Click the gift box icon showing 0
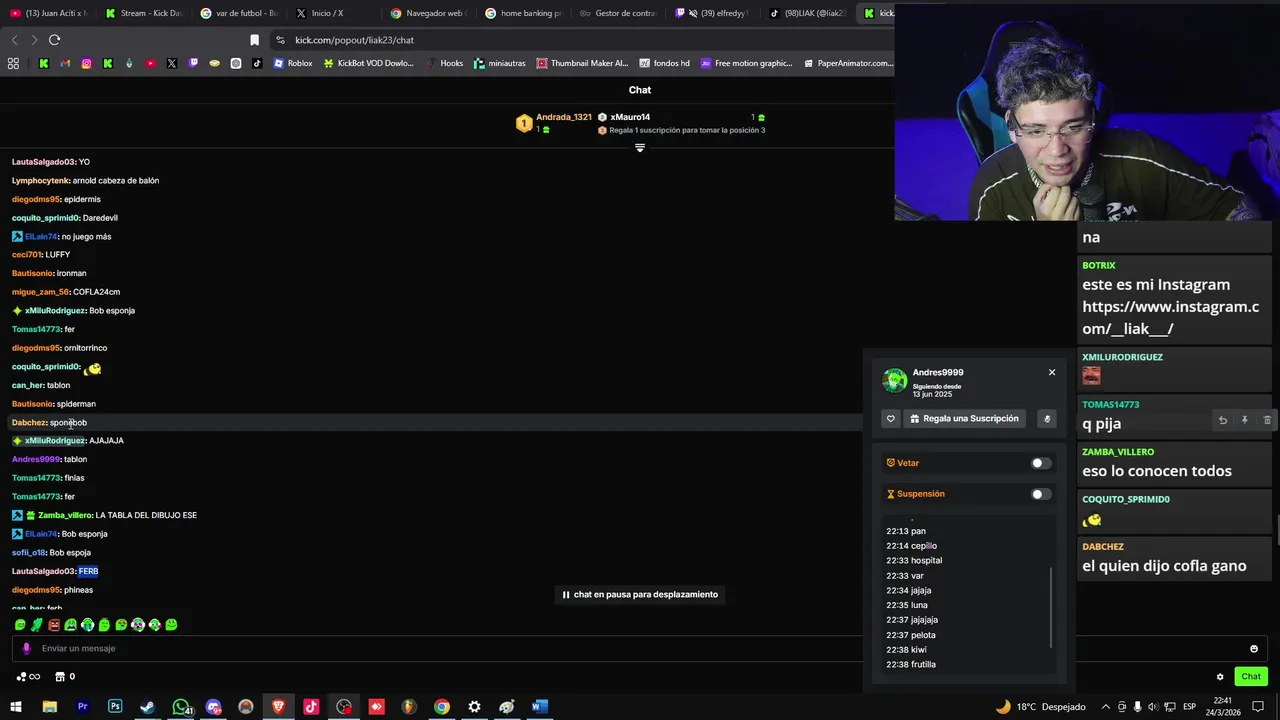 (64, 677)
